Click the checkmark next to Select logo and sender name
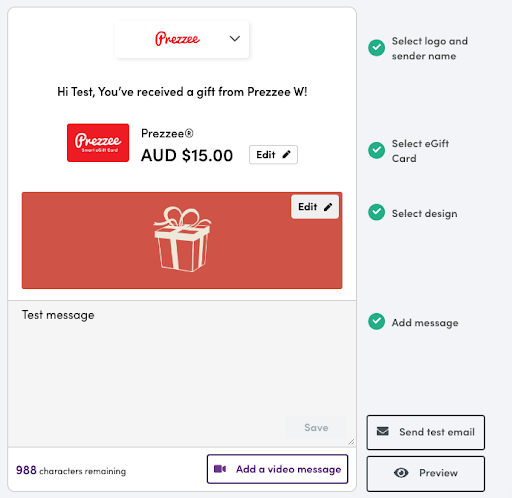The width and height of the screenshot is (512, 498). 377,48
